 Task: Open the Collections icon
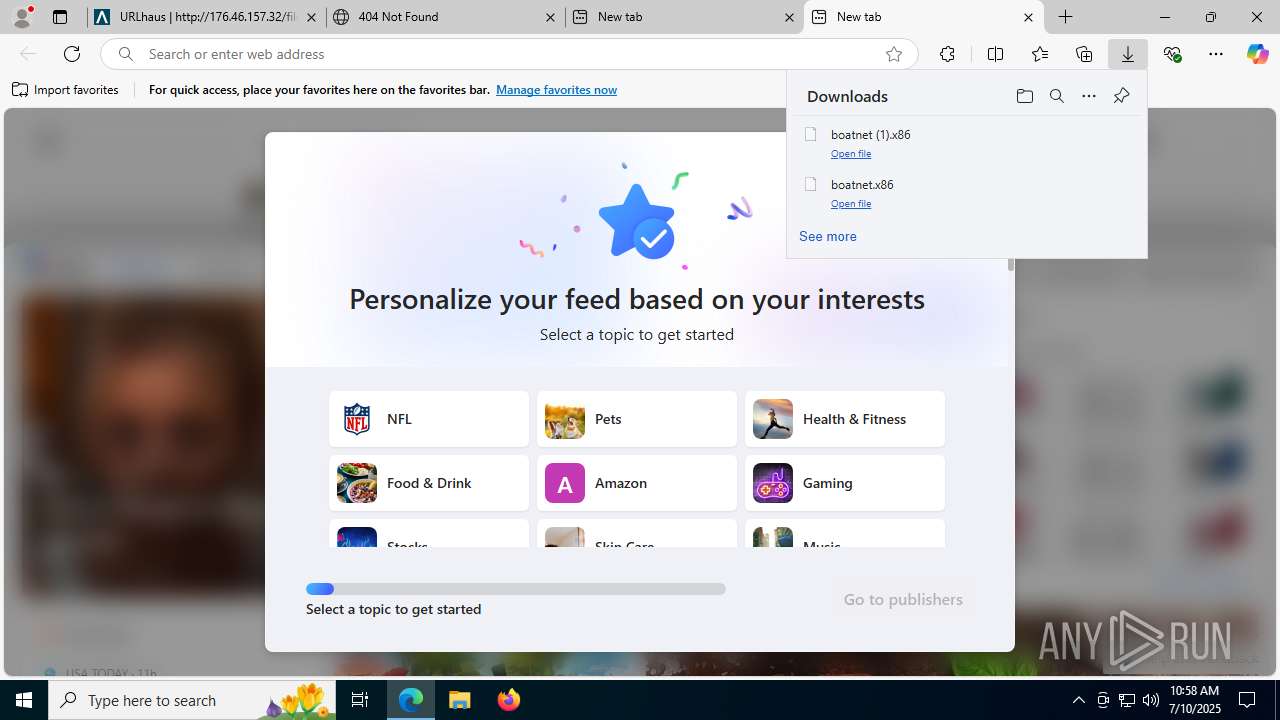tap(1084, 54)
